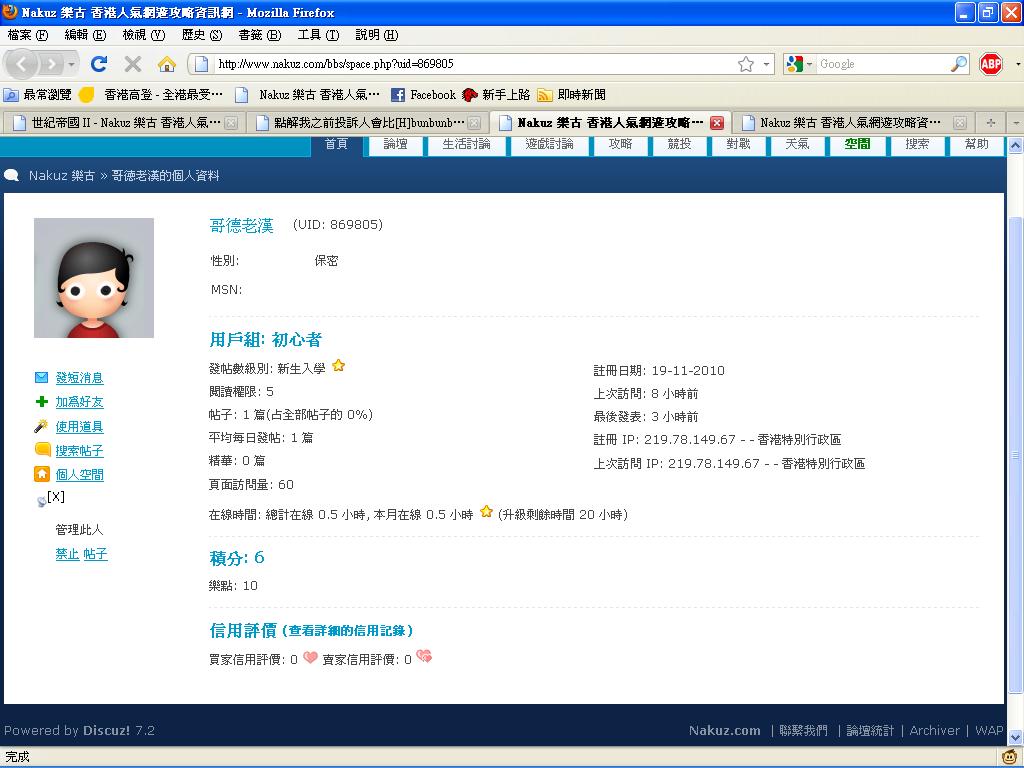
Task: Click the 加為好友 link
Action: [79, 402]
